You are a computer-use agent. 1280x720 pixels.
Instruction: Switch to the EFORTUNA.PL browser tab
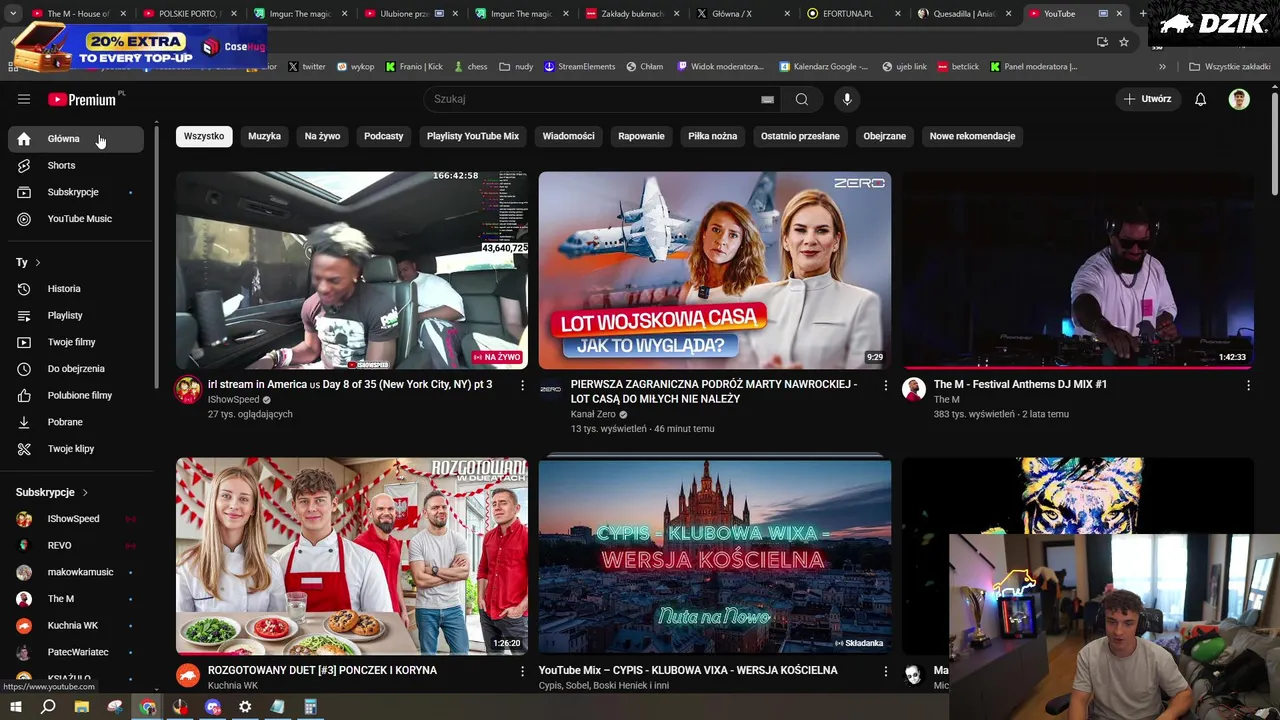pyautogui.click(x=848, y=14)
